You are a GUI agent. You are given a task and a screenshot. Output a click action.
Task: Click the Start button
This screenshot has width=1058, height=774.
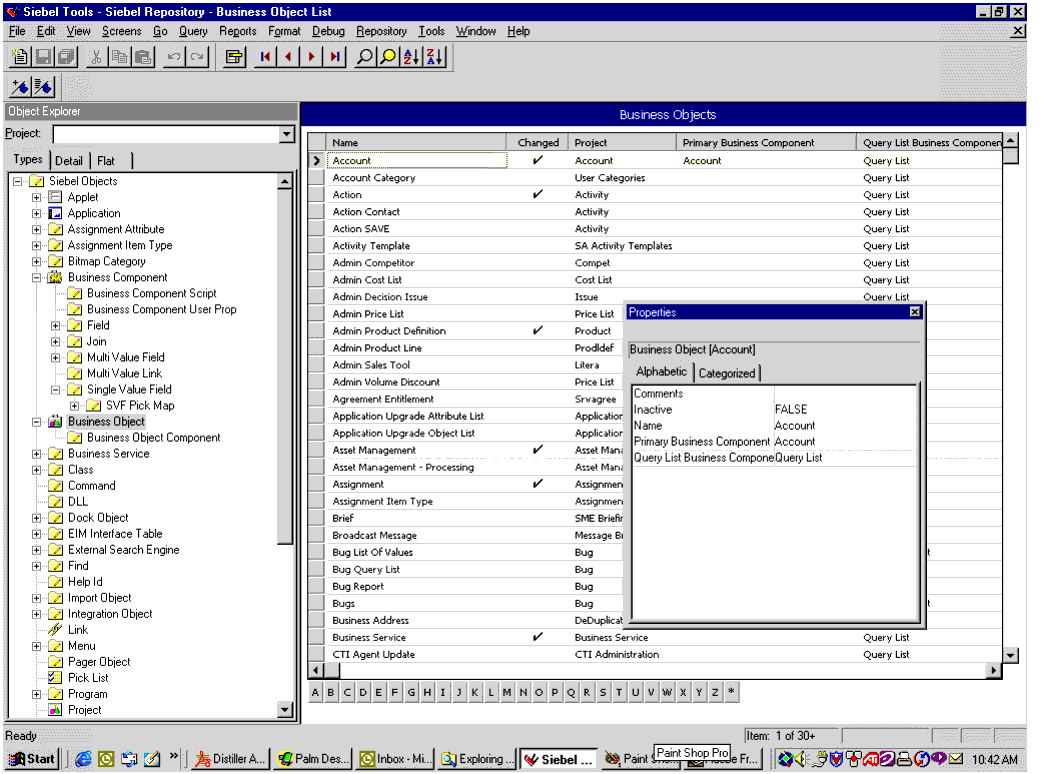point(32,759)
